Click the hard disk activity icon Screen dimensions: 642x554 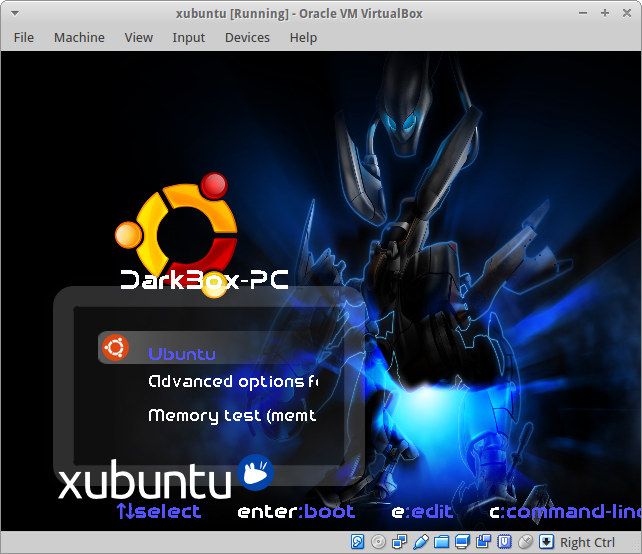(357, 542)
